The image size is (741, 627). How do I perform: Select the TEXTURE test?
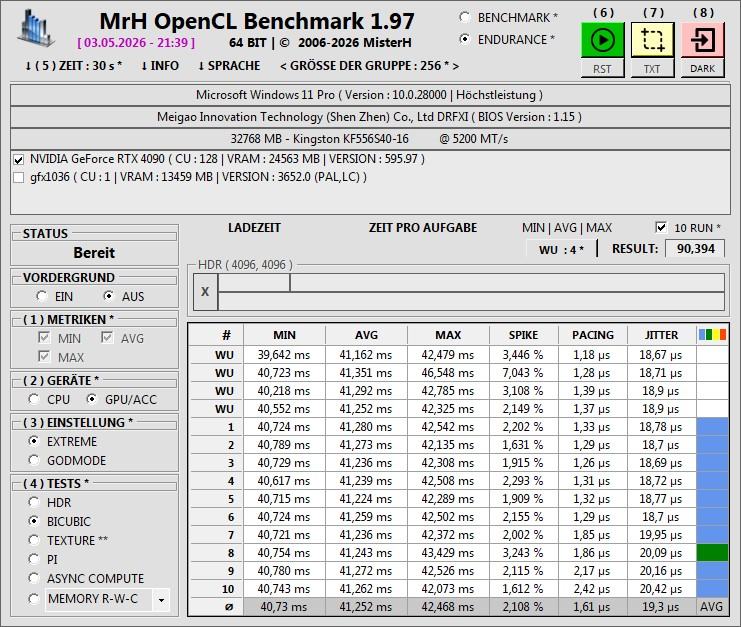click(x=34, y=540)
